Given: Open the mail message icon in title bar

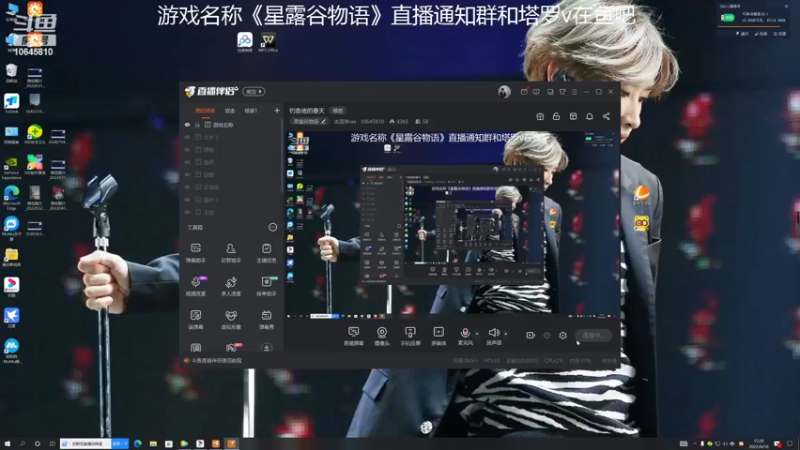Looking at the screenshot, I should (x=524, y=92).
